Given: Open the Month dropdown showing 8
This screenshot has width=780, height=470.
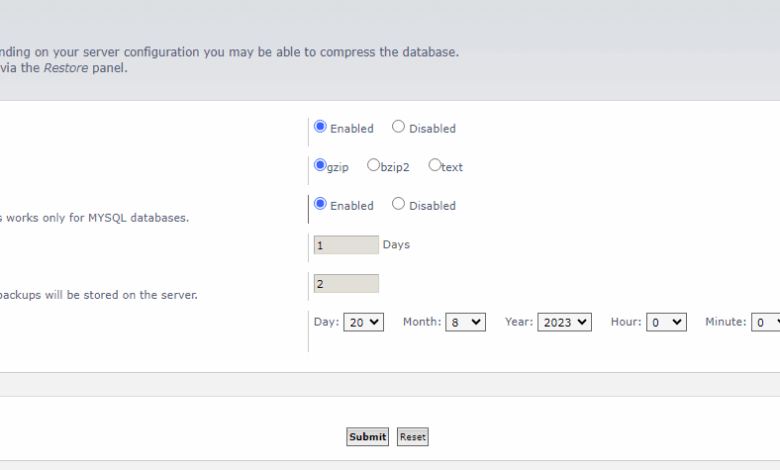Looking at the screenshot, I should pos(465,322).
